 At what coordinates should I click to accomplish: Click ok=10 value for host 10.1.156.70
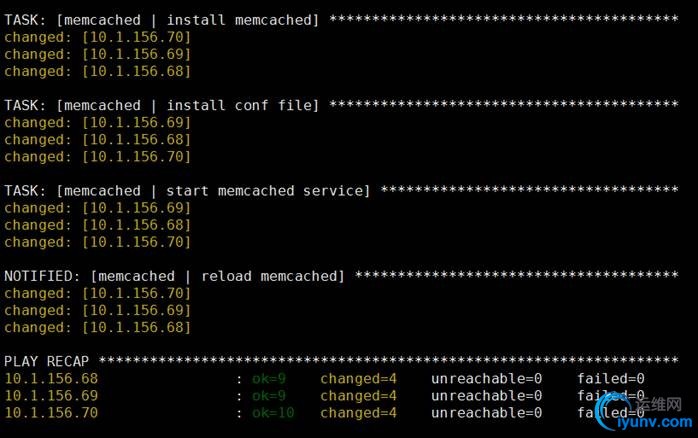tap(273, 413)
